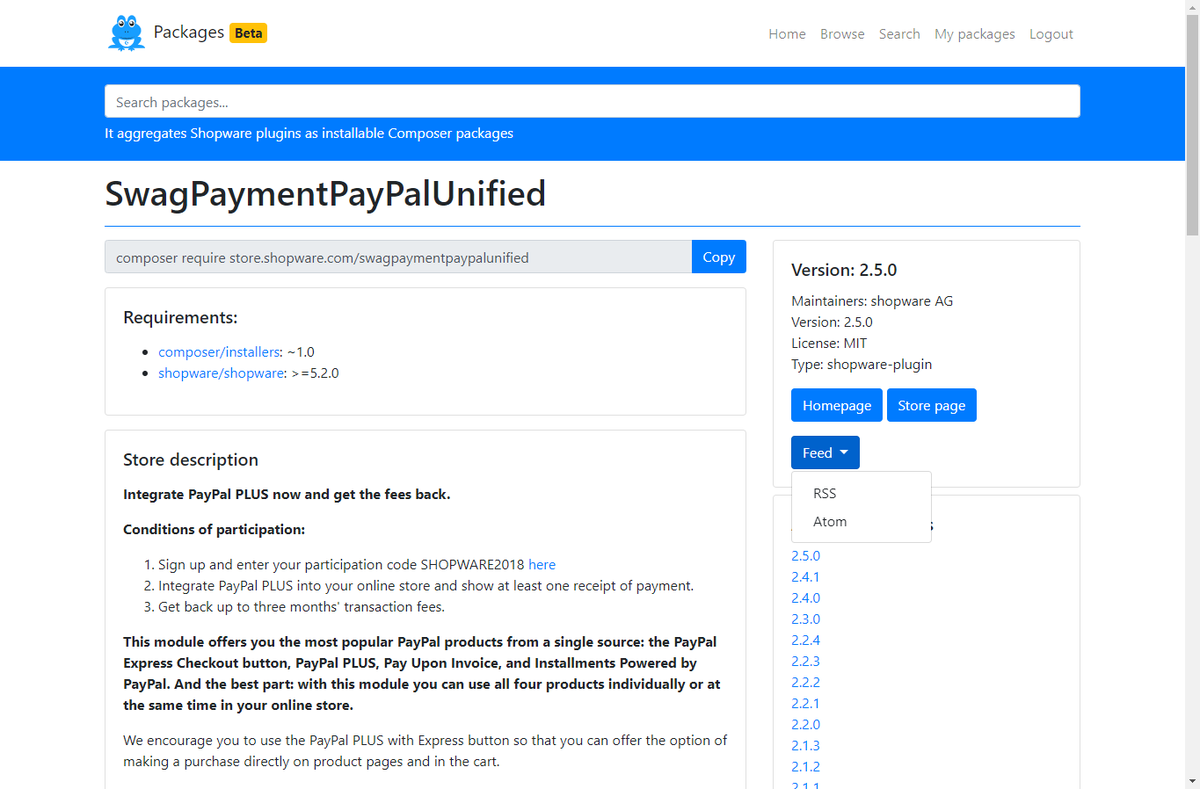The image size is (1200, 789).
Task: Open version 2.2.4 link
Action: coord(805,640)
